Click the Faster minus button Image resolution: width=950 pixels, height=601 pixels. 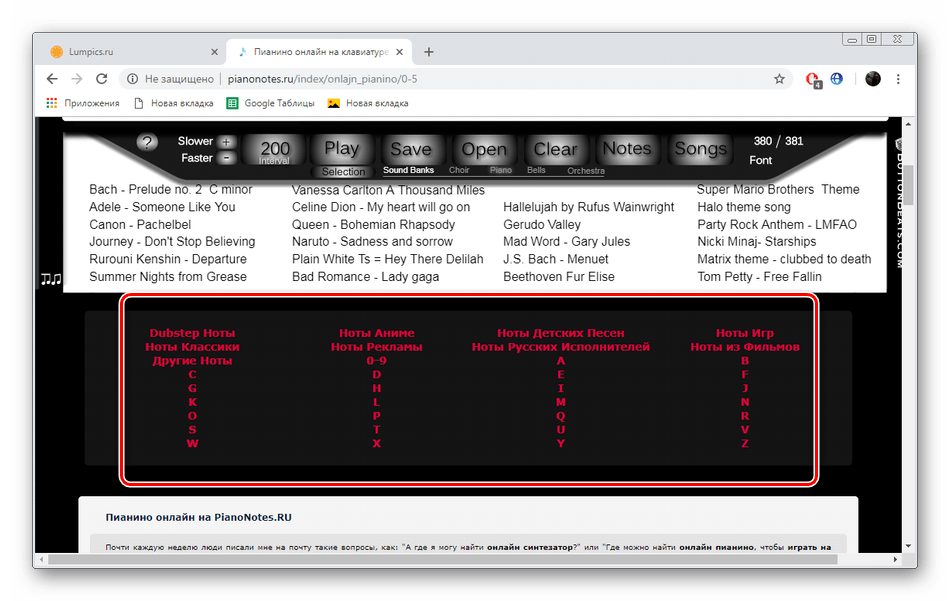coord(226,158)
